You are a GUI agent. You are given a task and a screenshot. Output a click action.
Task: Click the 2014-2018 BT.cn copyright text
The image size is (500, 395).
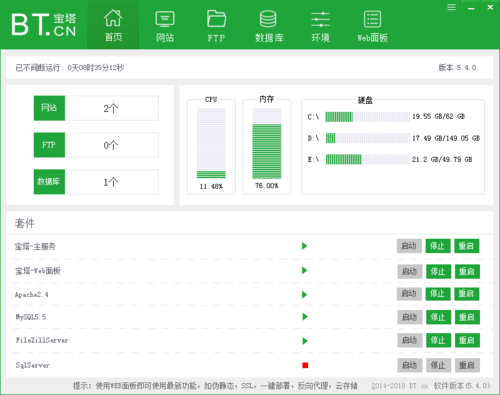tap(400, 386)
